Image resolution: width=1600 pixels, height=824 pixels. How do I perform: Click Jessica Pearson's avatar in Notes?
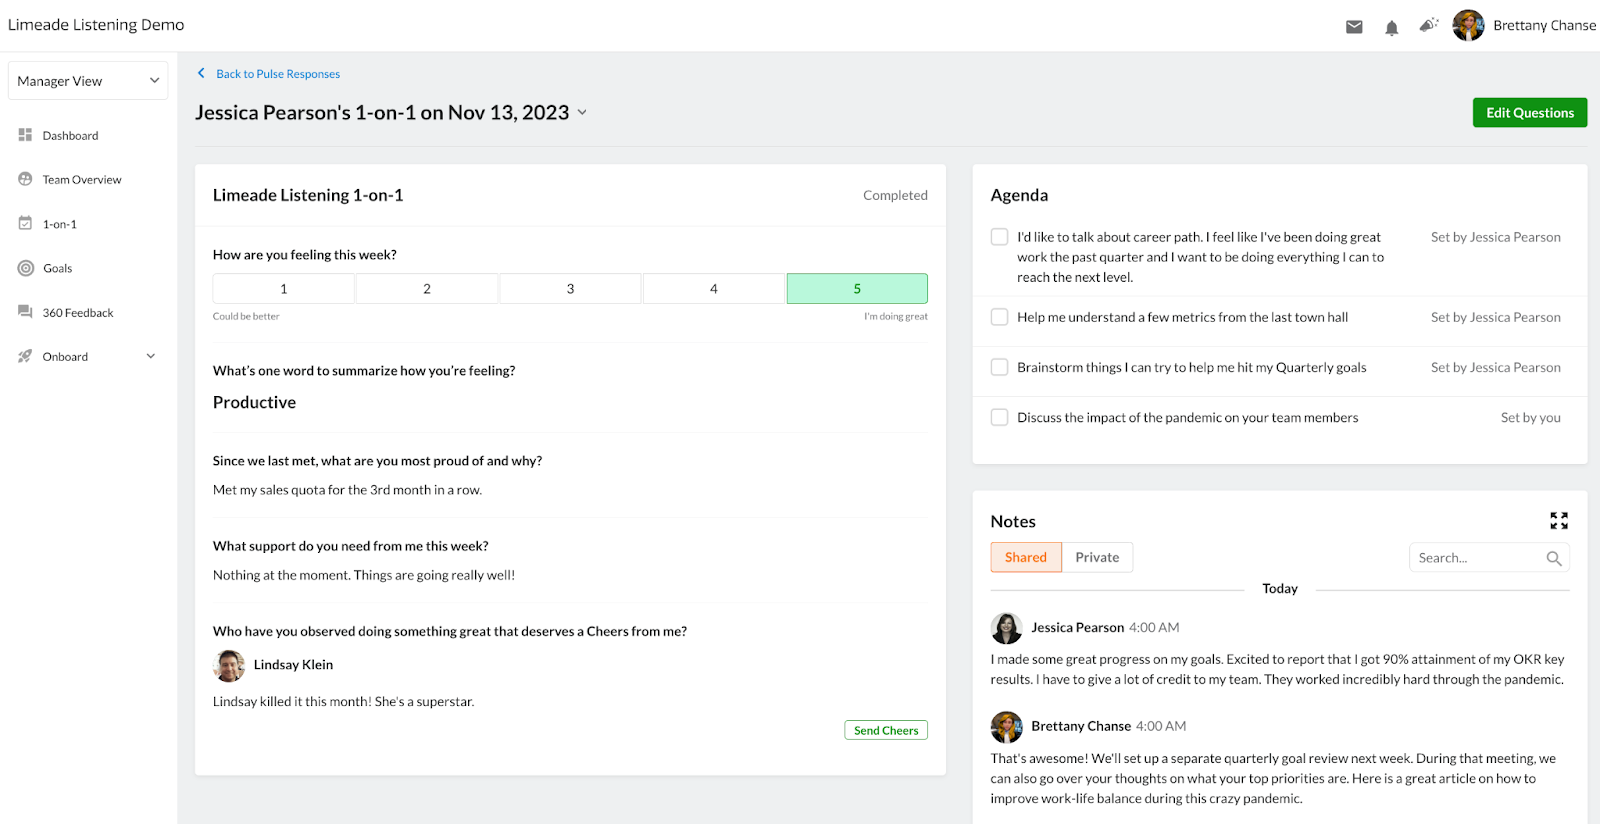1007,628
